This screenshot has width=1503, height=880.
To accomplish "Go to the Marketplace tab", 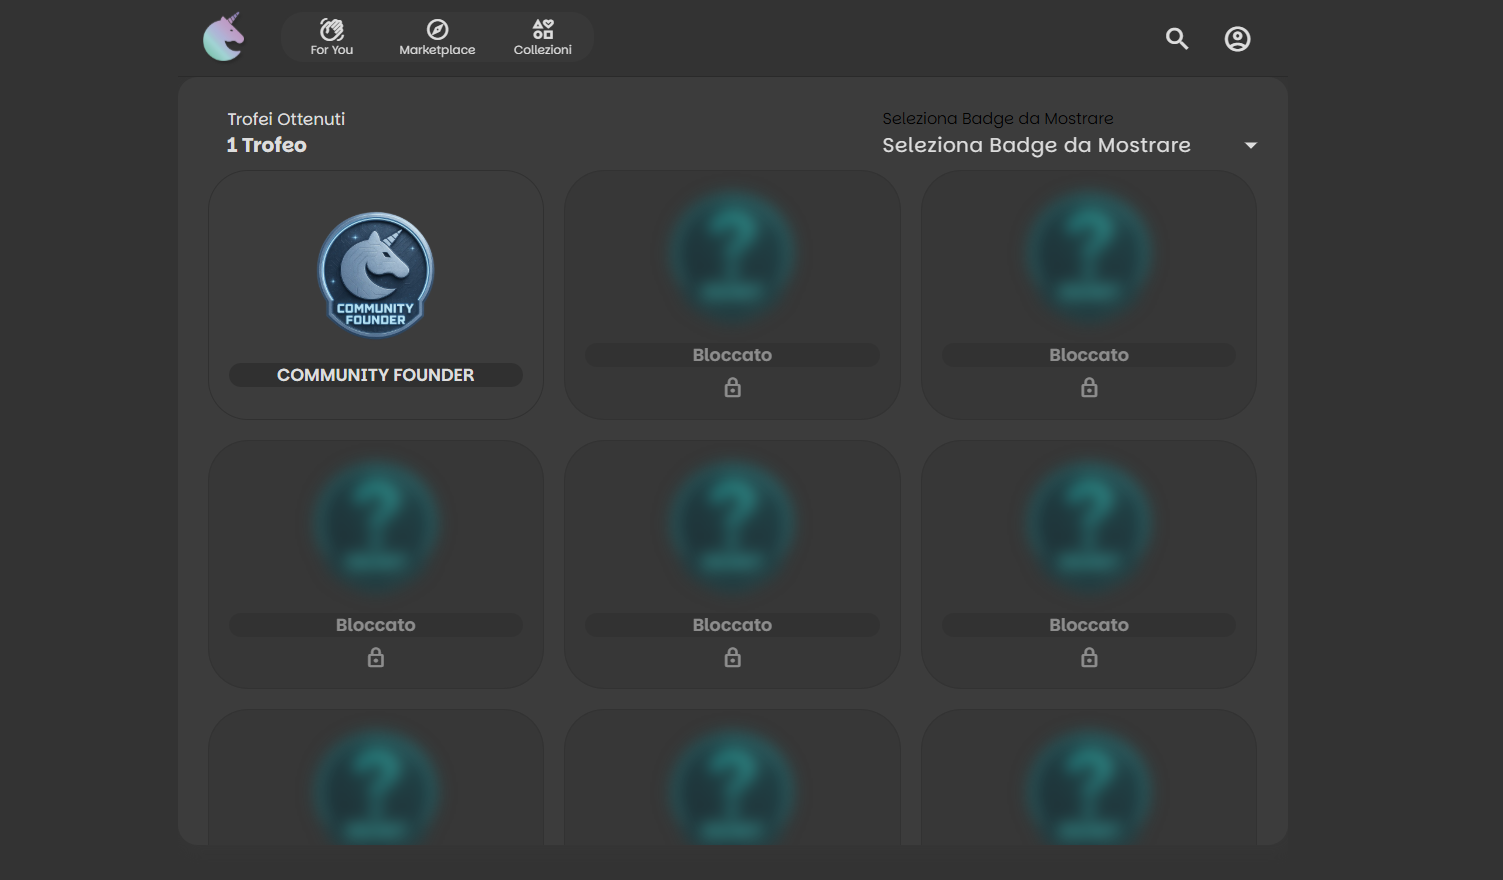I will coord(437,37).
